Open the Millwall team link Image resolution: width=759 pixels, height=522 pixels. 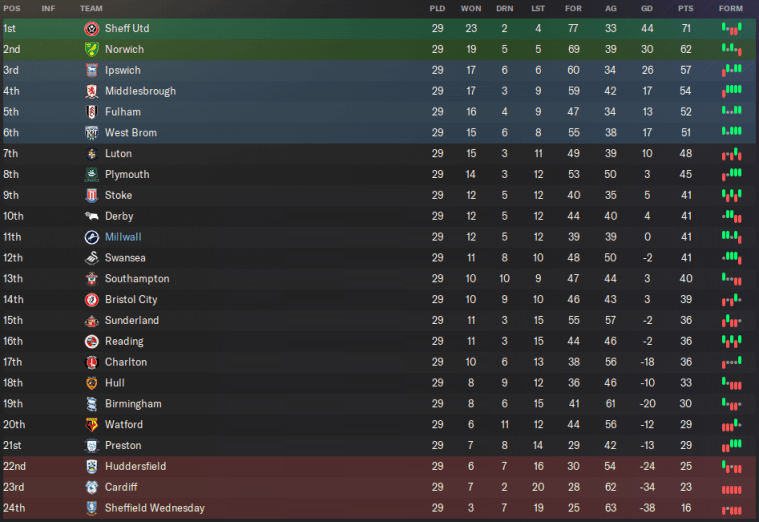pos(123,237)
